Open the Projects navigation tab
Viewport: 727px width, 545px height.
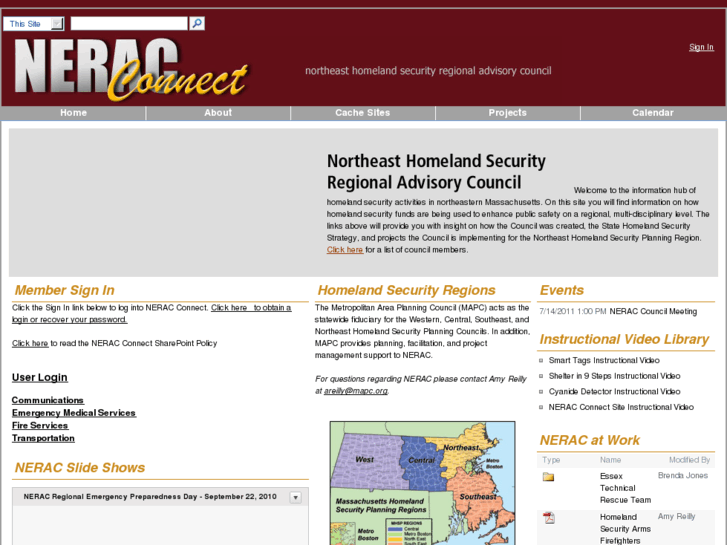click(508, 113)
